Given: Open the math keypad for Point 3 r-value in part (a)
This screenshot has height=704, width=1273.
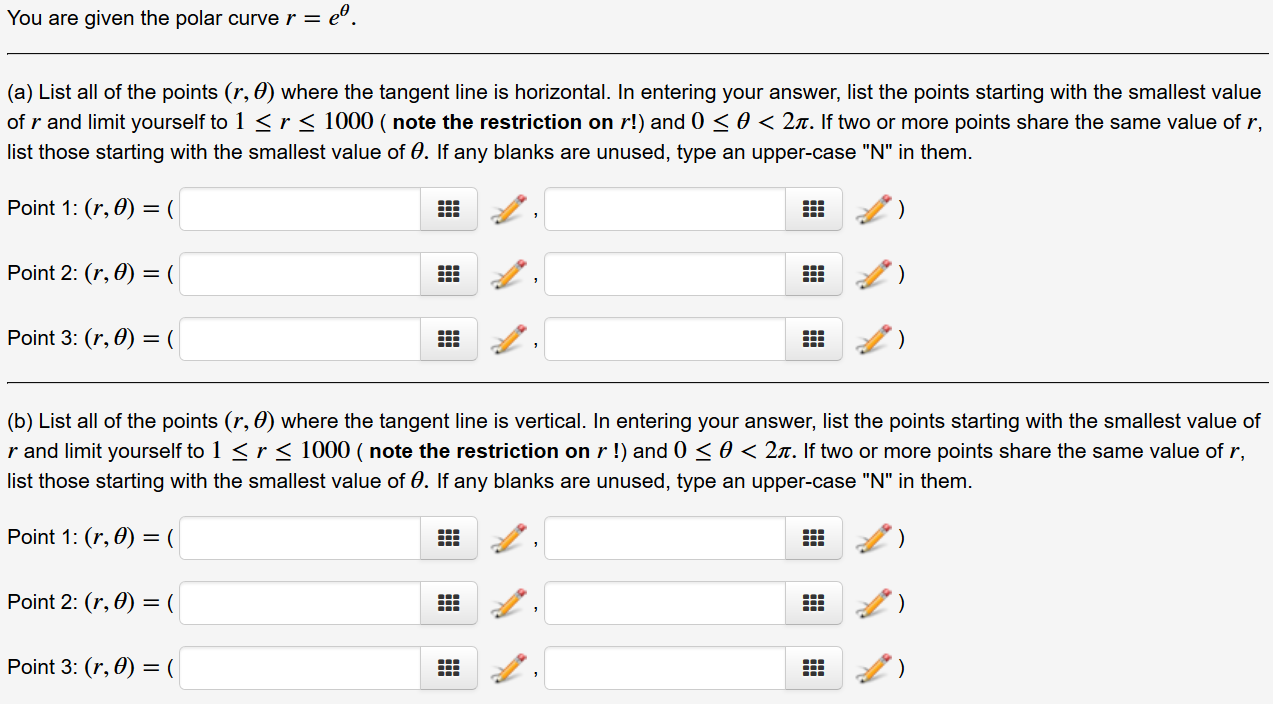Looking at the screenshot, I should [x=448, y=339].
